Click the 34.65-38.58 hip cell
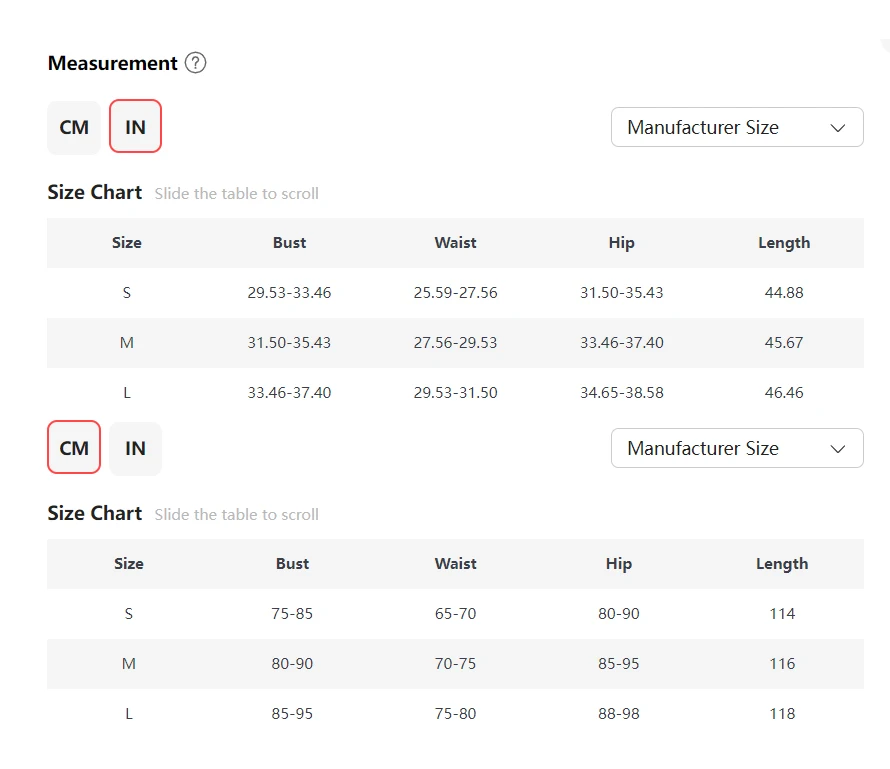 (621, 393)
